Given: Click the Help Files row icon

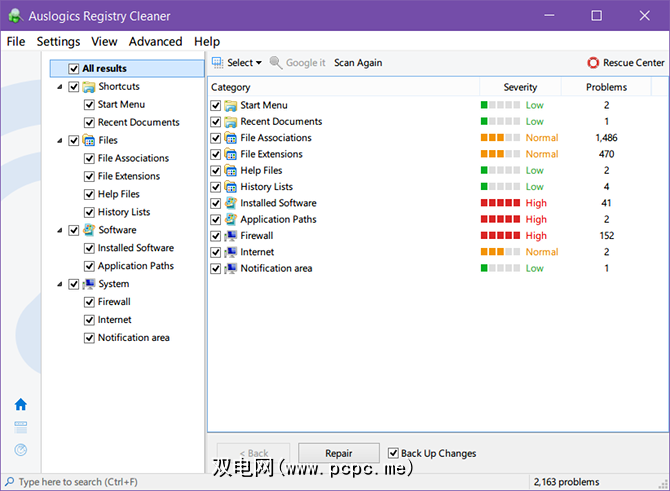Looking at the screenshot, I should (231, 171).
